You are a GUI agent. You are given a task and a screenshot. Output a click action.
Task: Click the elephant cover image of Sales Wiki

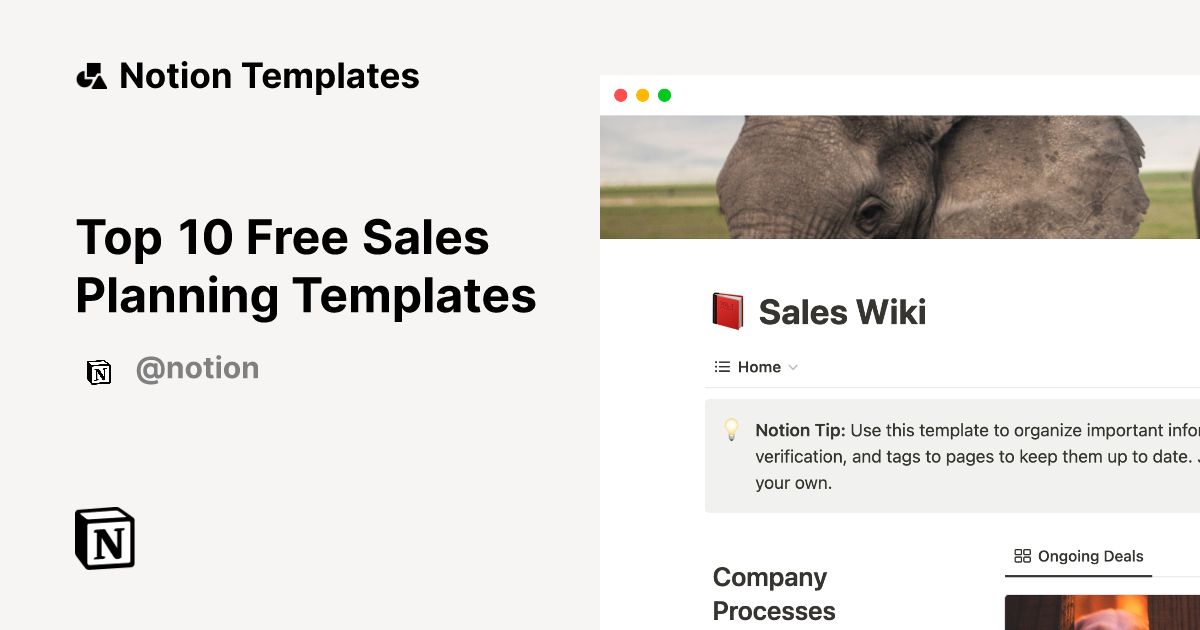pos(900,175)
